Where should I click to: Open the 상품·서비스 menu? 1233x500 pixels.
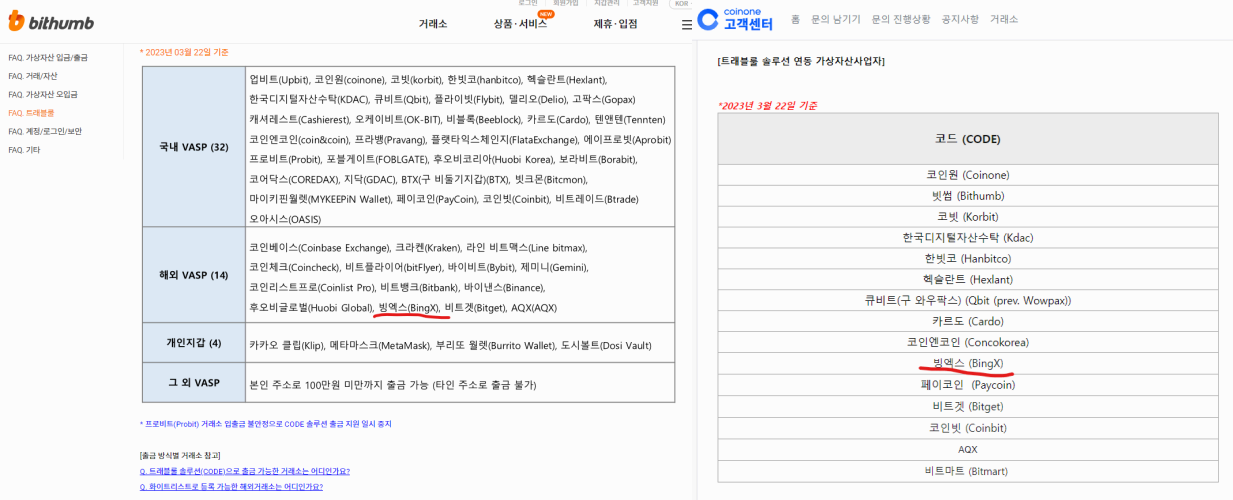coord(520,24)
